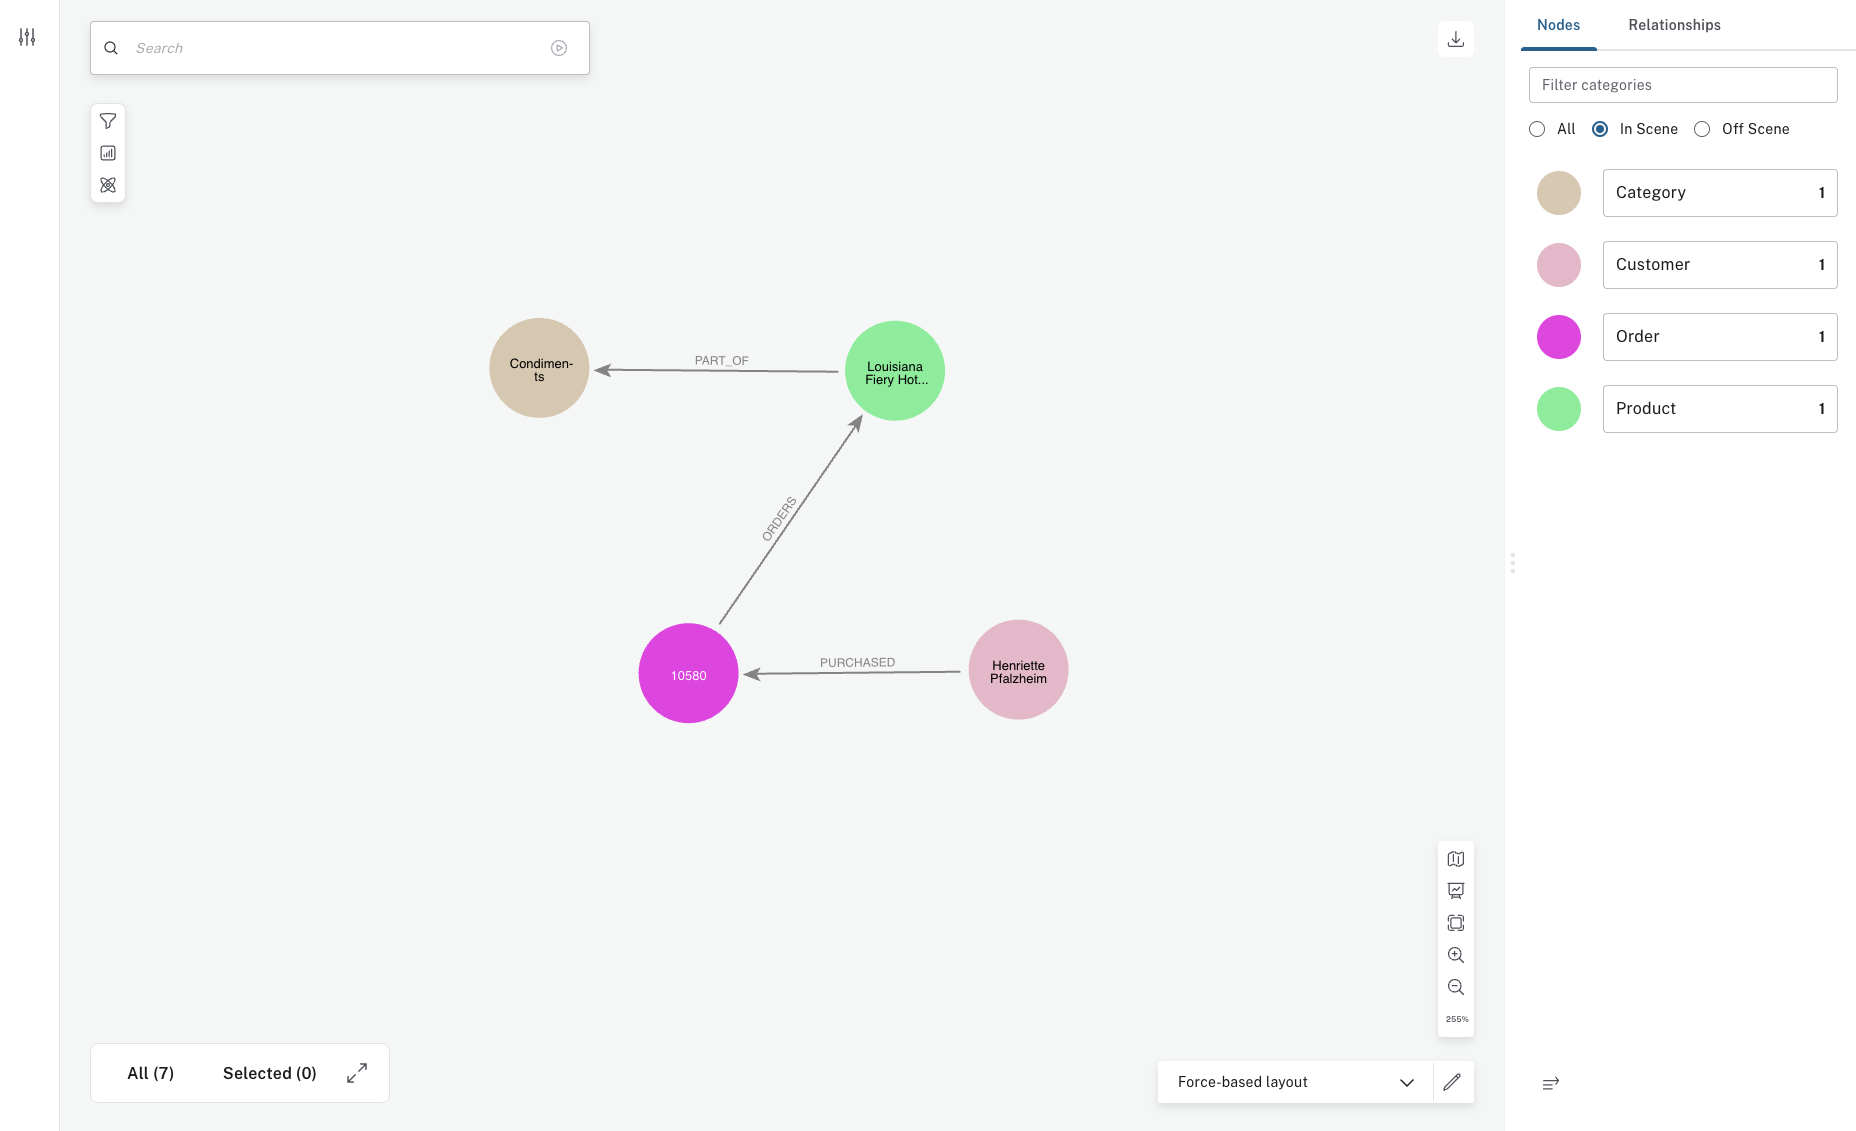Switch to the Nodes tab
Screen dimensions: 1856x1131
(x=1558, y=25)
